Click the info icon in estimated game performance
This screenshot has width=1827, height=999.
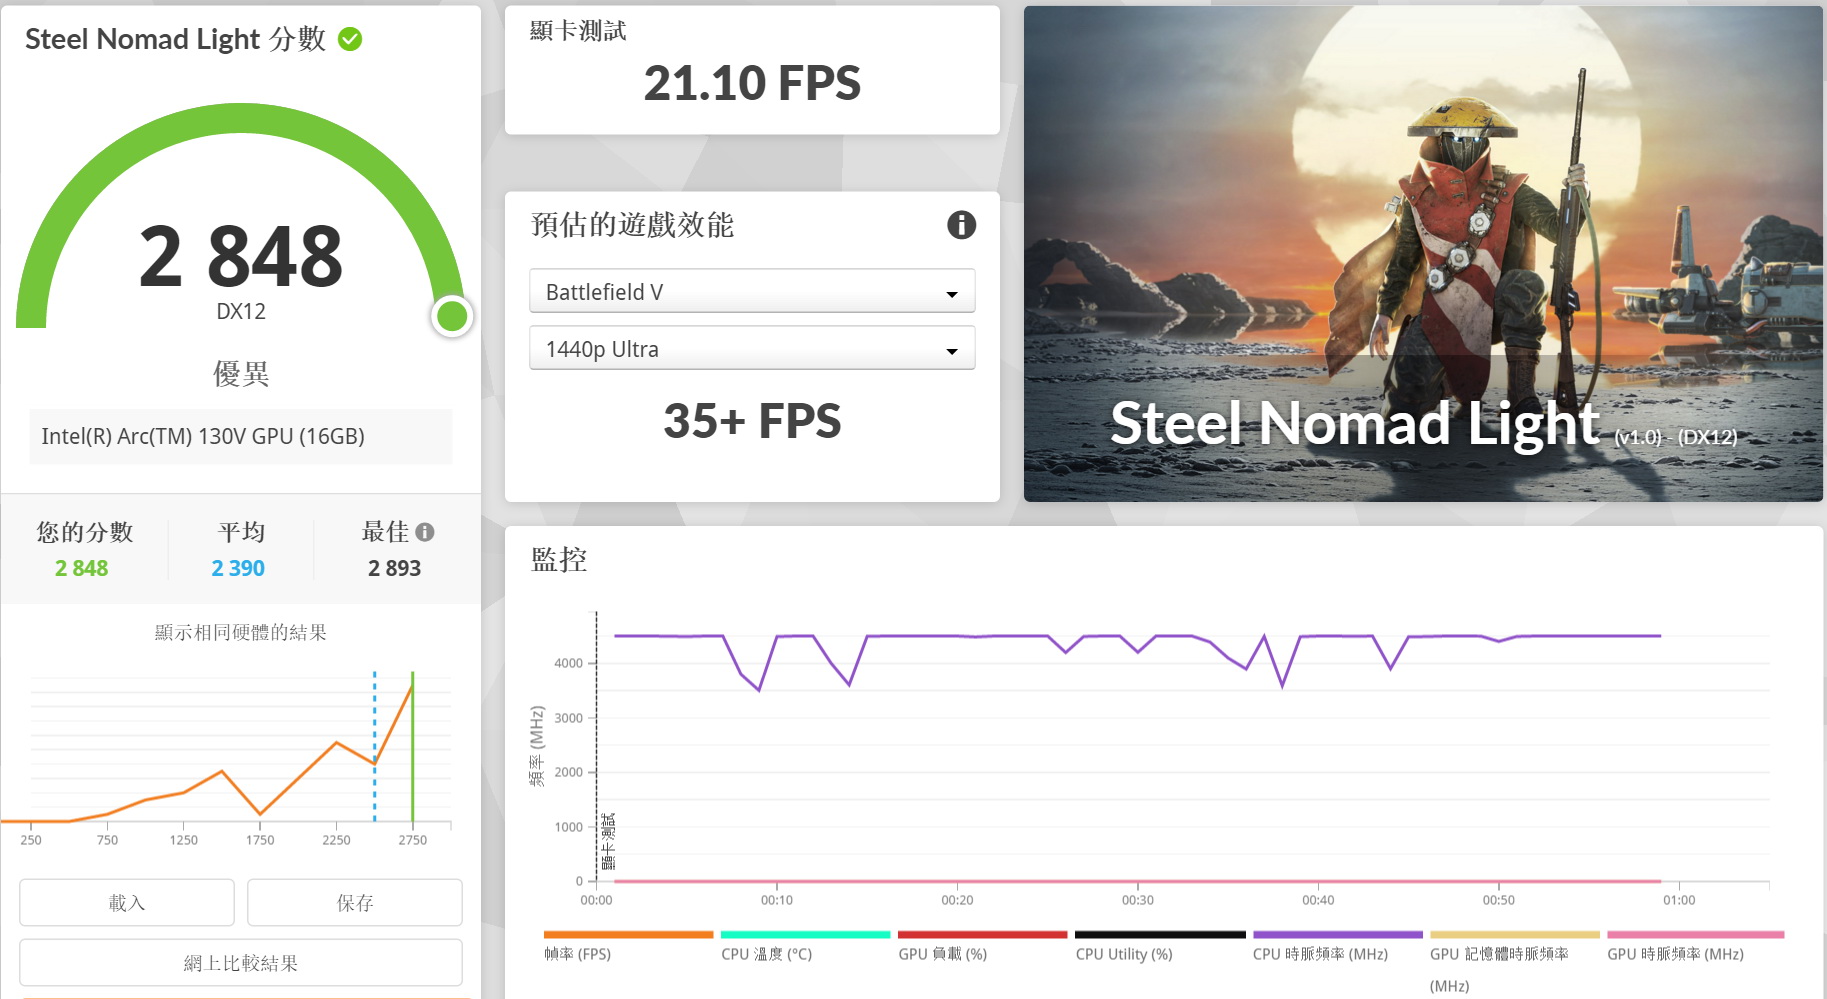click(961, 225)
